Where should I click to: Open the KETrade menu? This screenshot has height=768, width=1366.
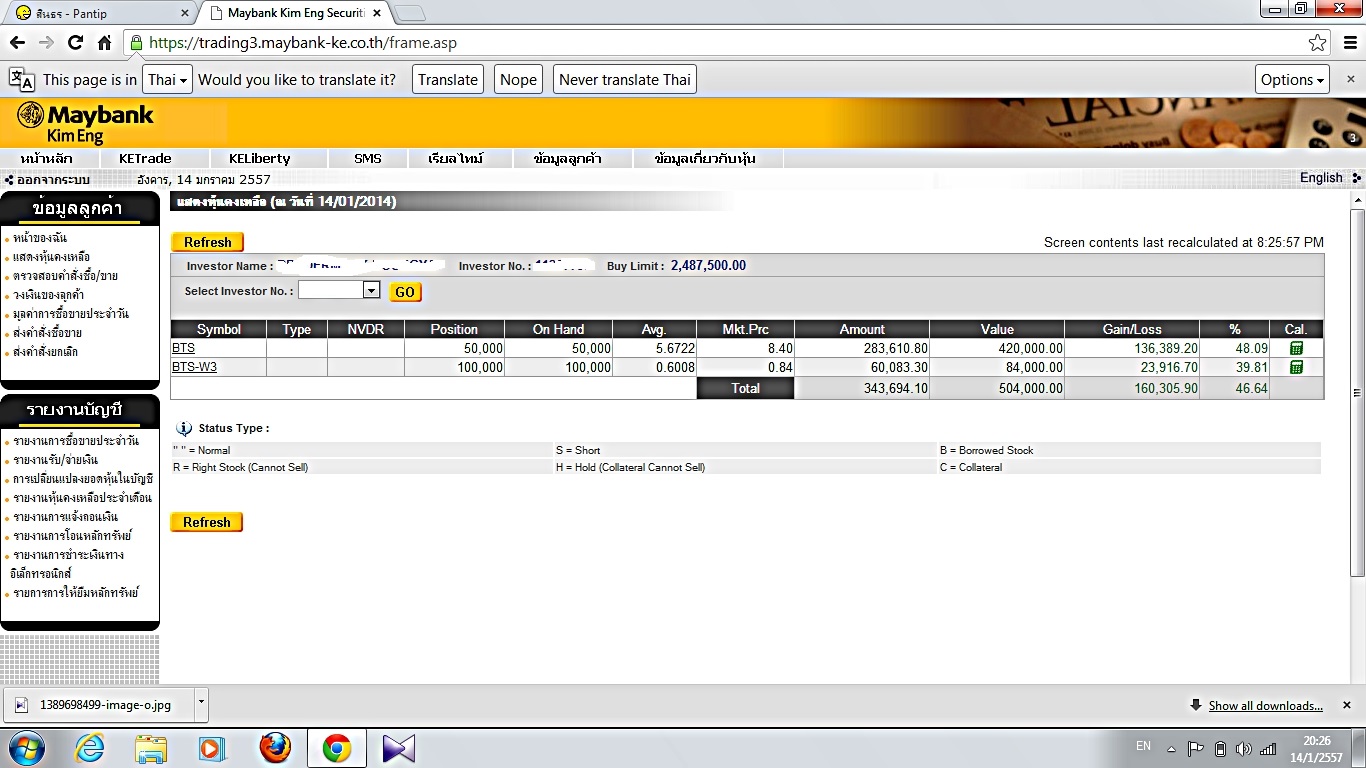click(x=145, y=158)
